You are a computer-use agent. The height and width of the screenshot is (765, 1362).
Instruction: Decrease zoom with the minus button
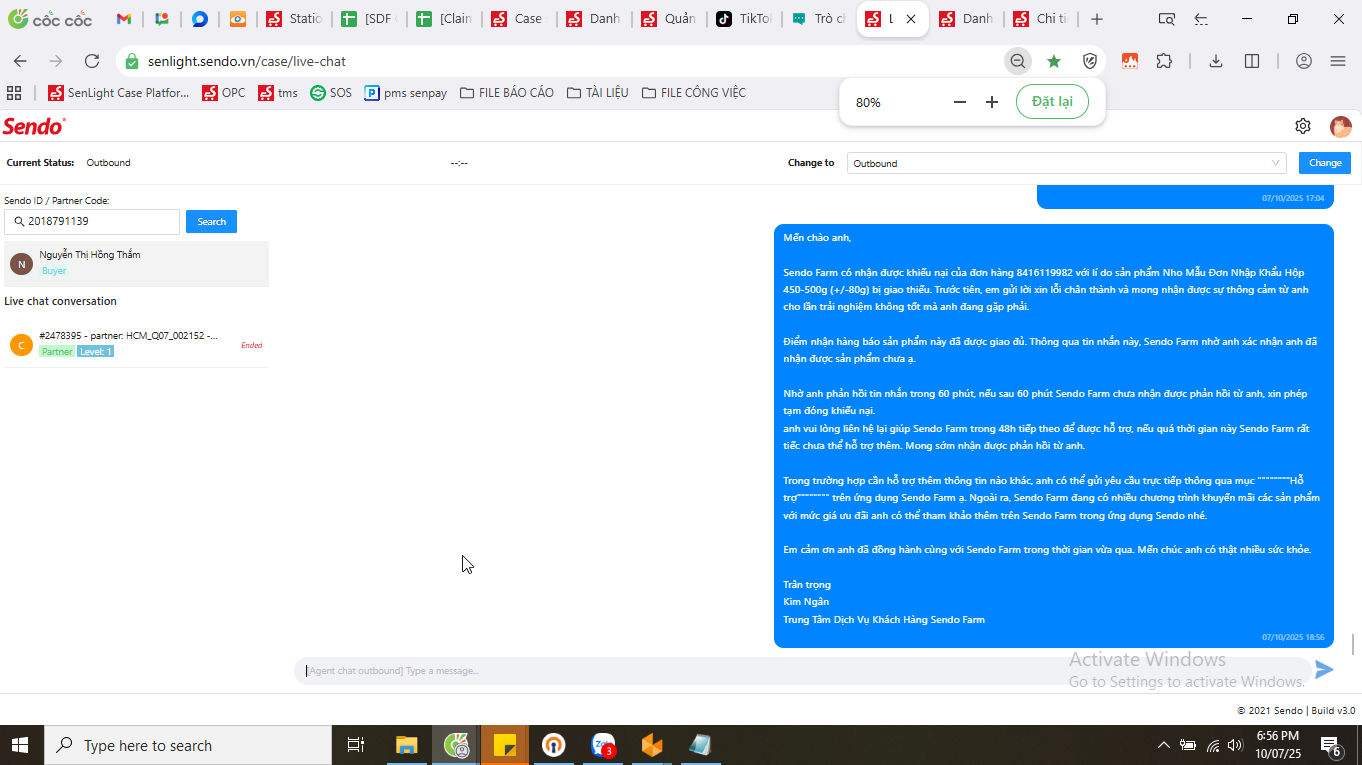pyautogui.click(x=960, y=102)
